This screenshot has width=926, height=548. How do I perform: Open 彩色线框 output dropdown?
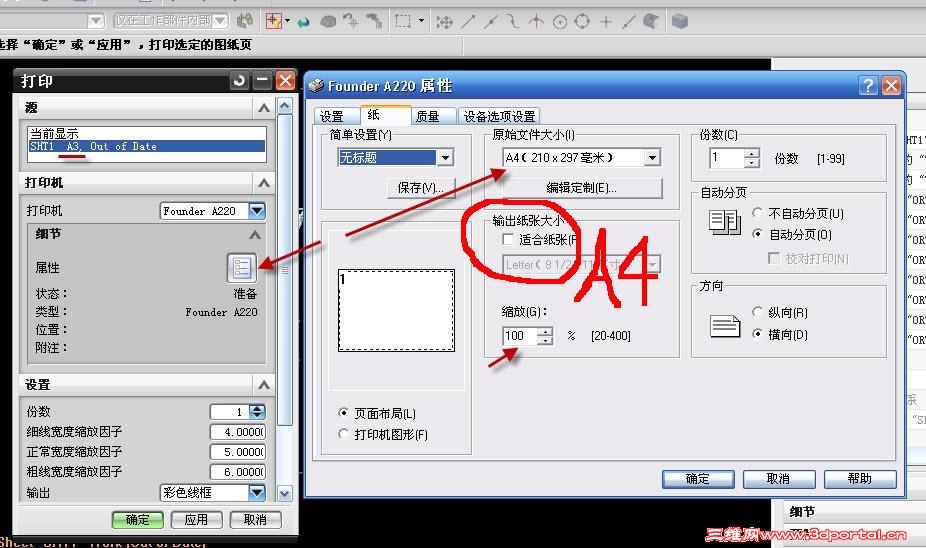pyautogui.click(x=257, y=492)
